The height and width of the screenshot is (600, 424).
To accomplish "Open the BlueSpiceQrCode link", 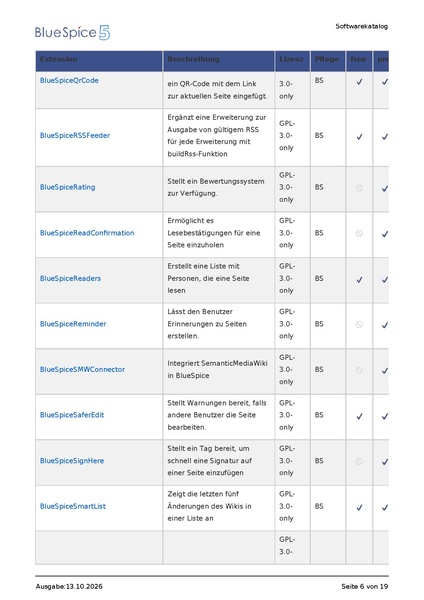I will [69, 80].
